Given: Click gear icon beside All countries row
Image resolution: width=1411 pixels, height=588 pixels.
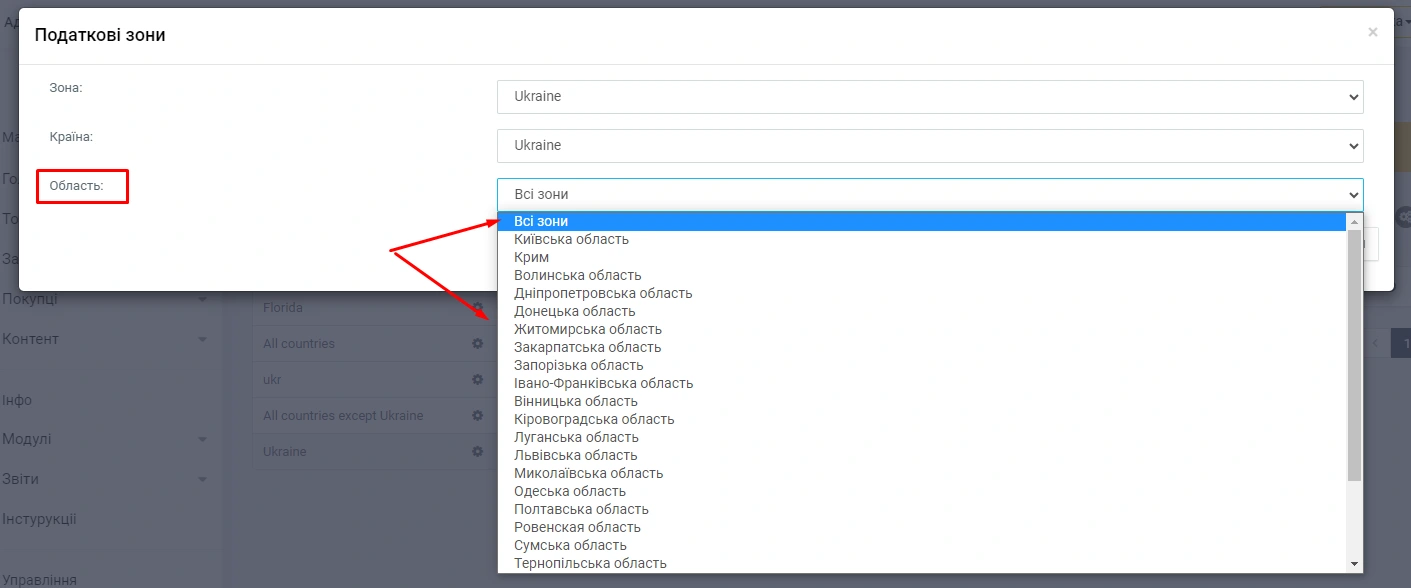Looking at the screenshot, I should coord(478,344).
